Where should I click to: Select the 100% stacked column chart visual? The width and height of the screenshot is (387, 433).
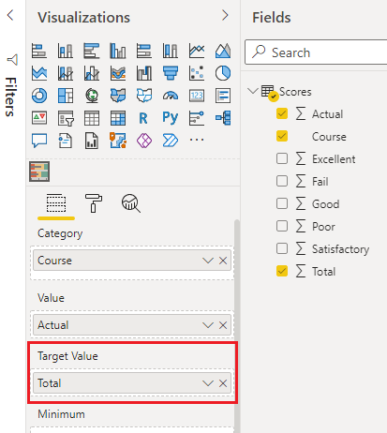170,51
